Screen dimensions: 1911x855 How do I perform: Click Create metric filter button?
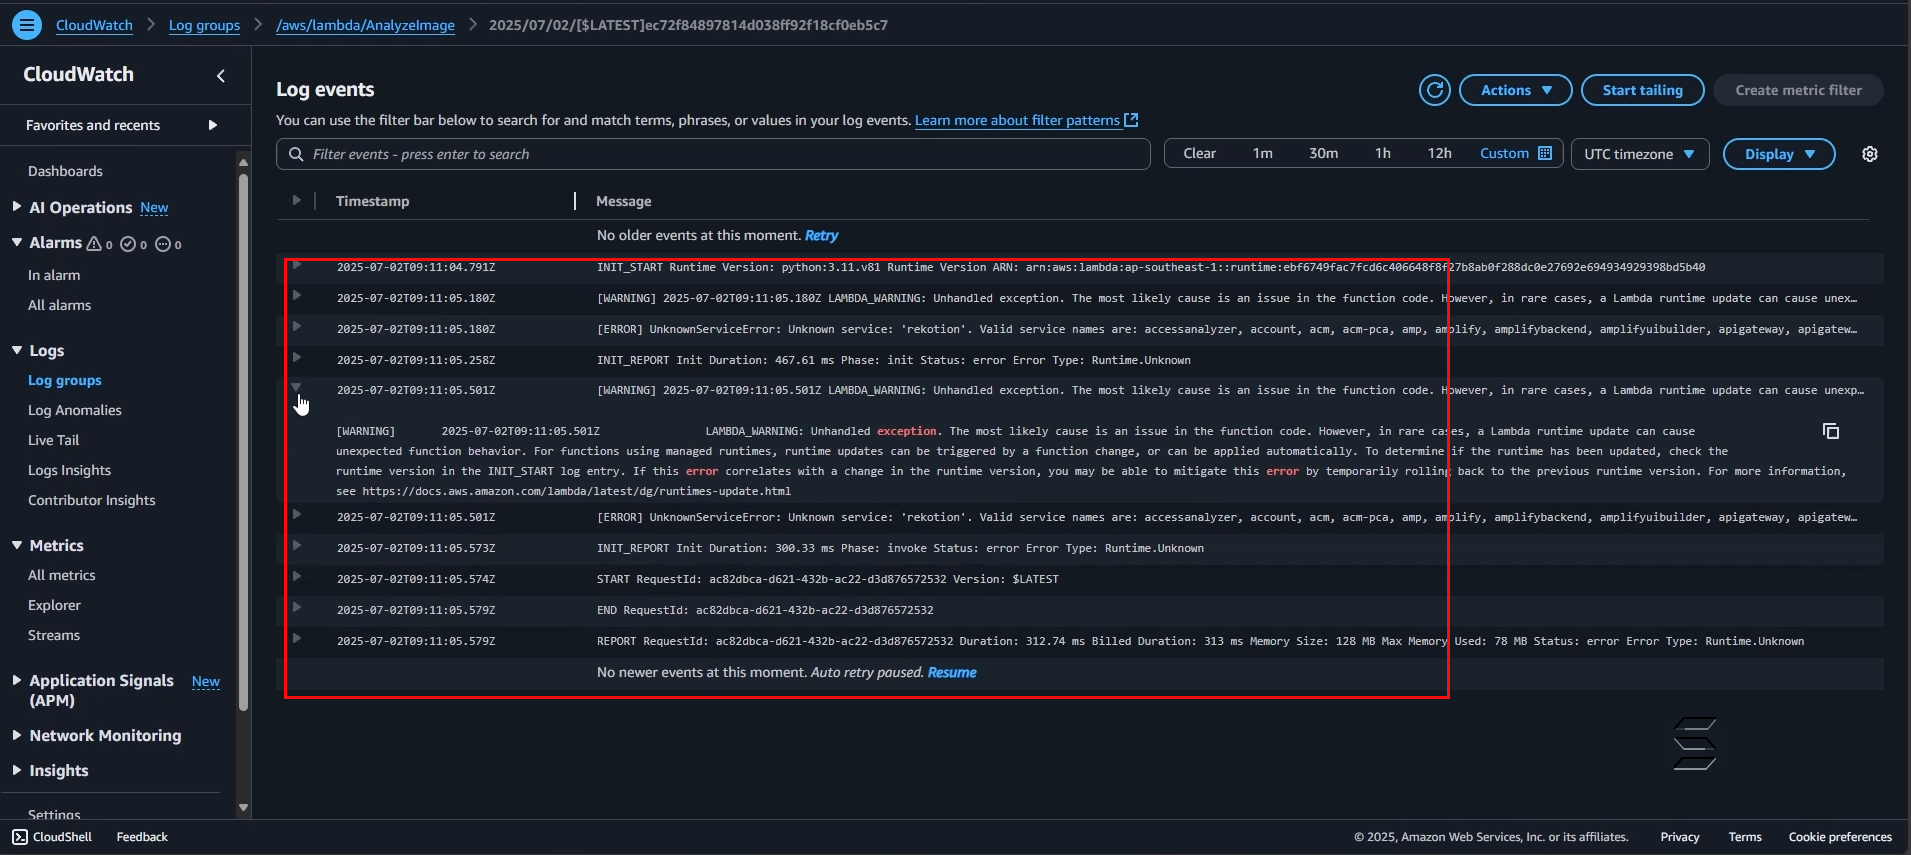1798,90
